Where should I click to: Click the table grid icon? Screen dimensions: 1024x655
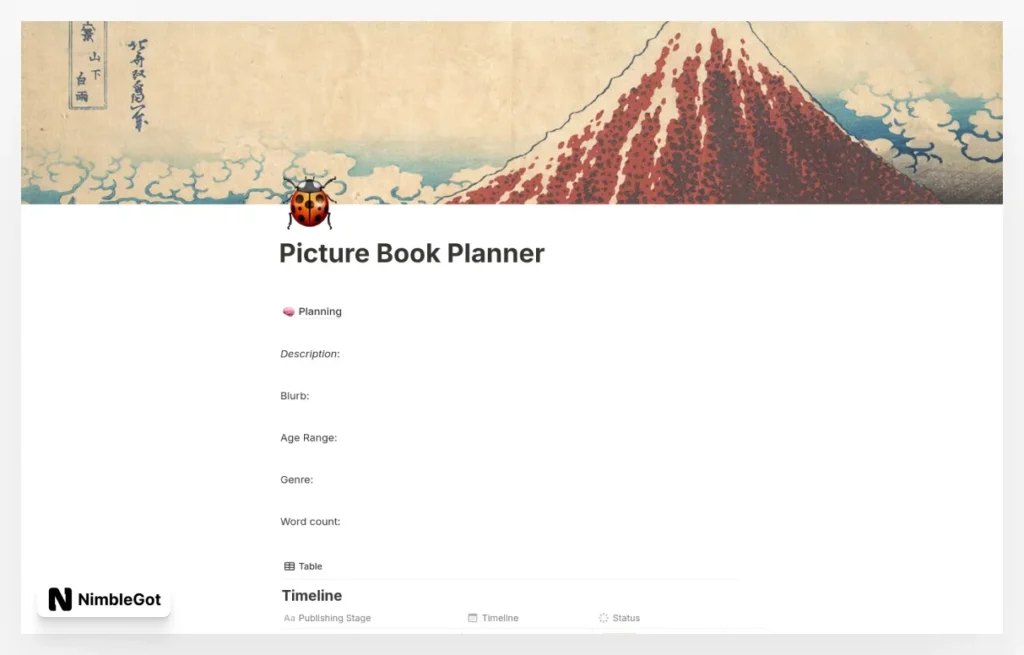click(x=289, y=566)
